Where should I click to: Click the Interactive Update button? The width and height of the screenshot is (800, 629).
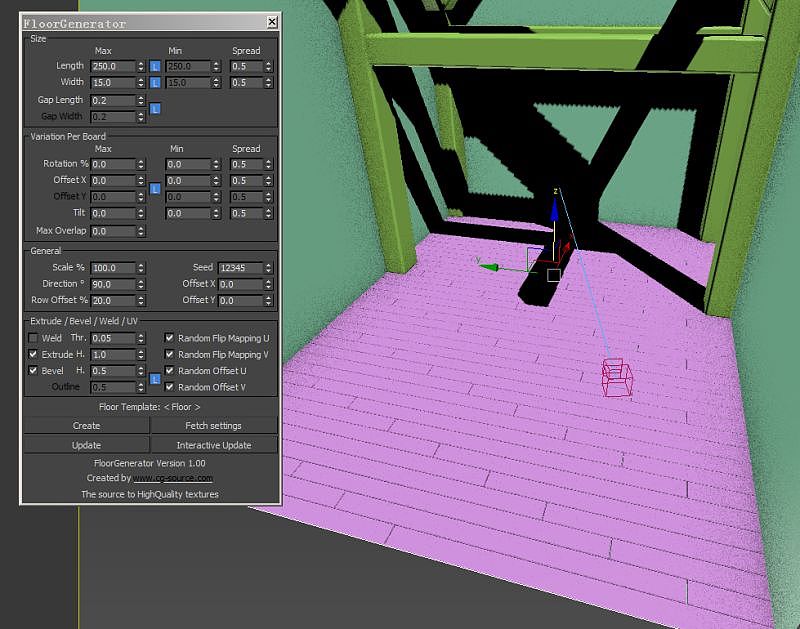(214, 445)
